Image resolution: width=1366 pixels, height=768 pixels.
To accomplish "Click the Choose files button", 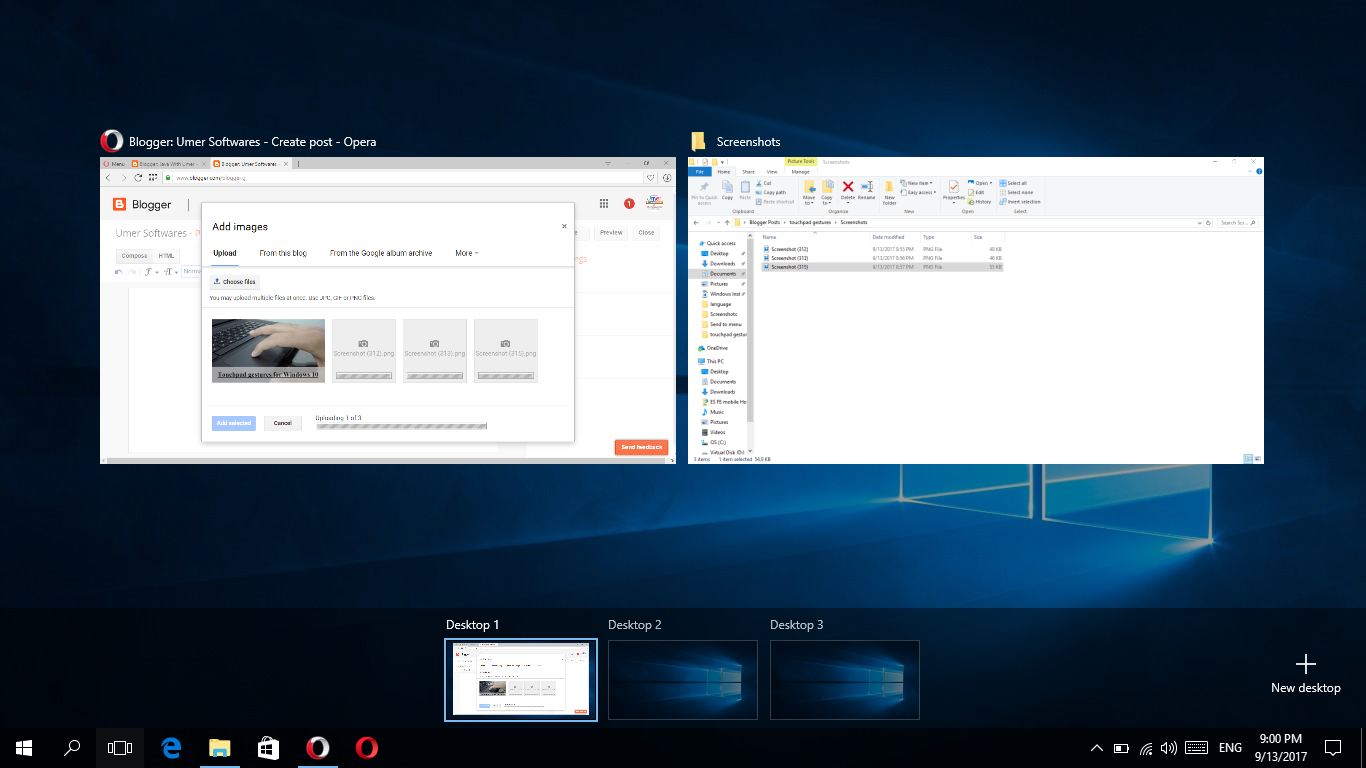I will (235, 281).
